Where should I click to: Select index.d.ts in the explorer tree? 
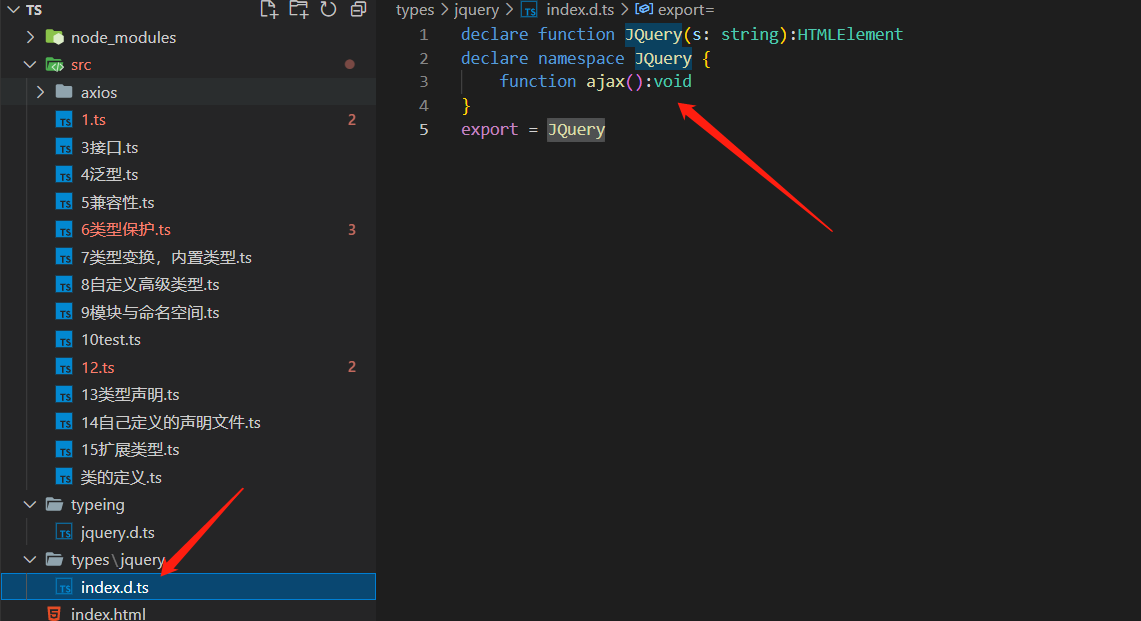pos(188,587)
